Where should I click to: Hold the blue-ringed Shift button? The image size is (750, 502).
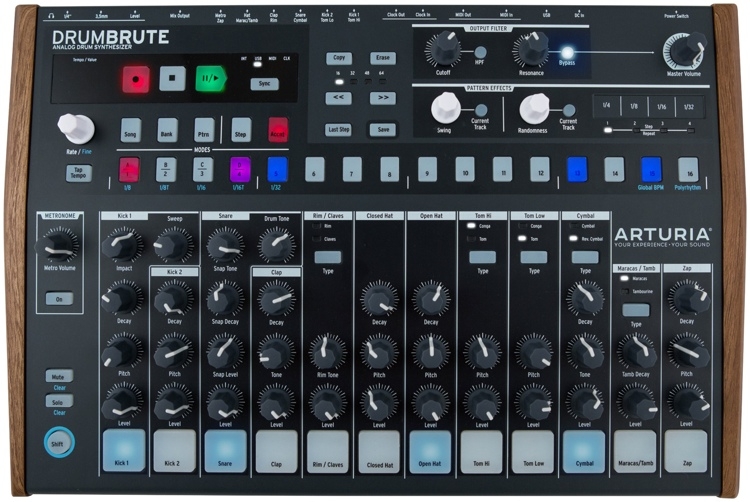59,442
